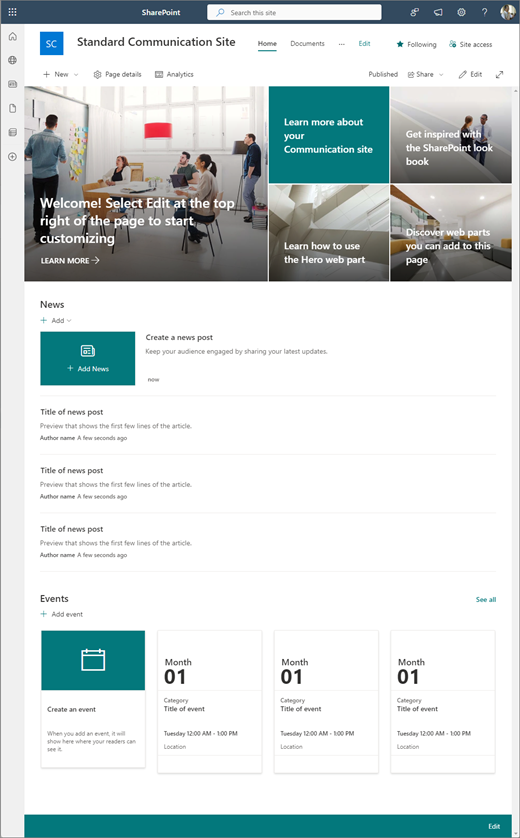Click Create a news post heading
The image size is (520, 838).
tap(179, 337)
